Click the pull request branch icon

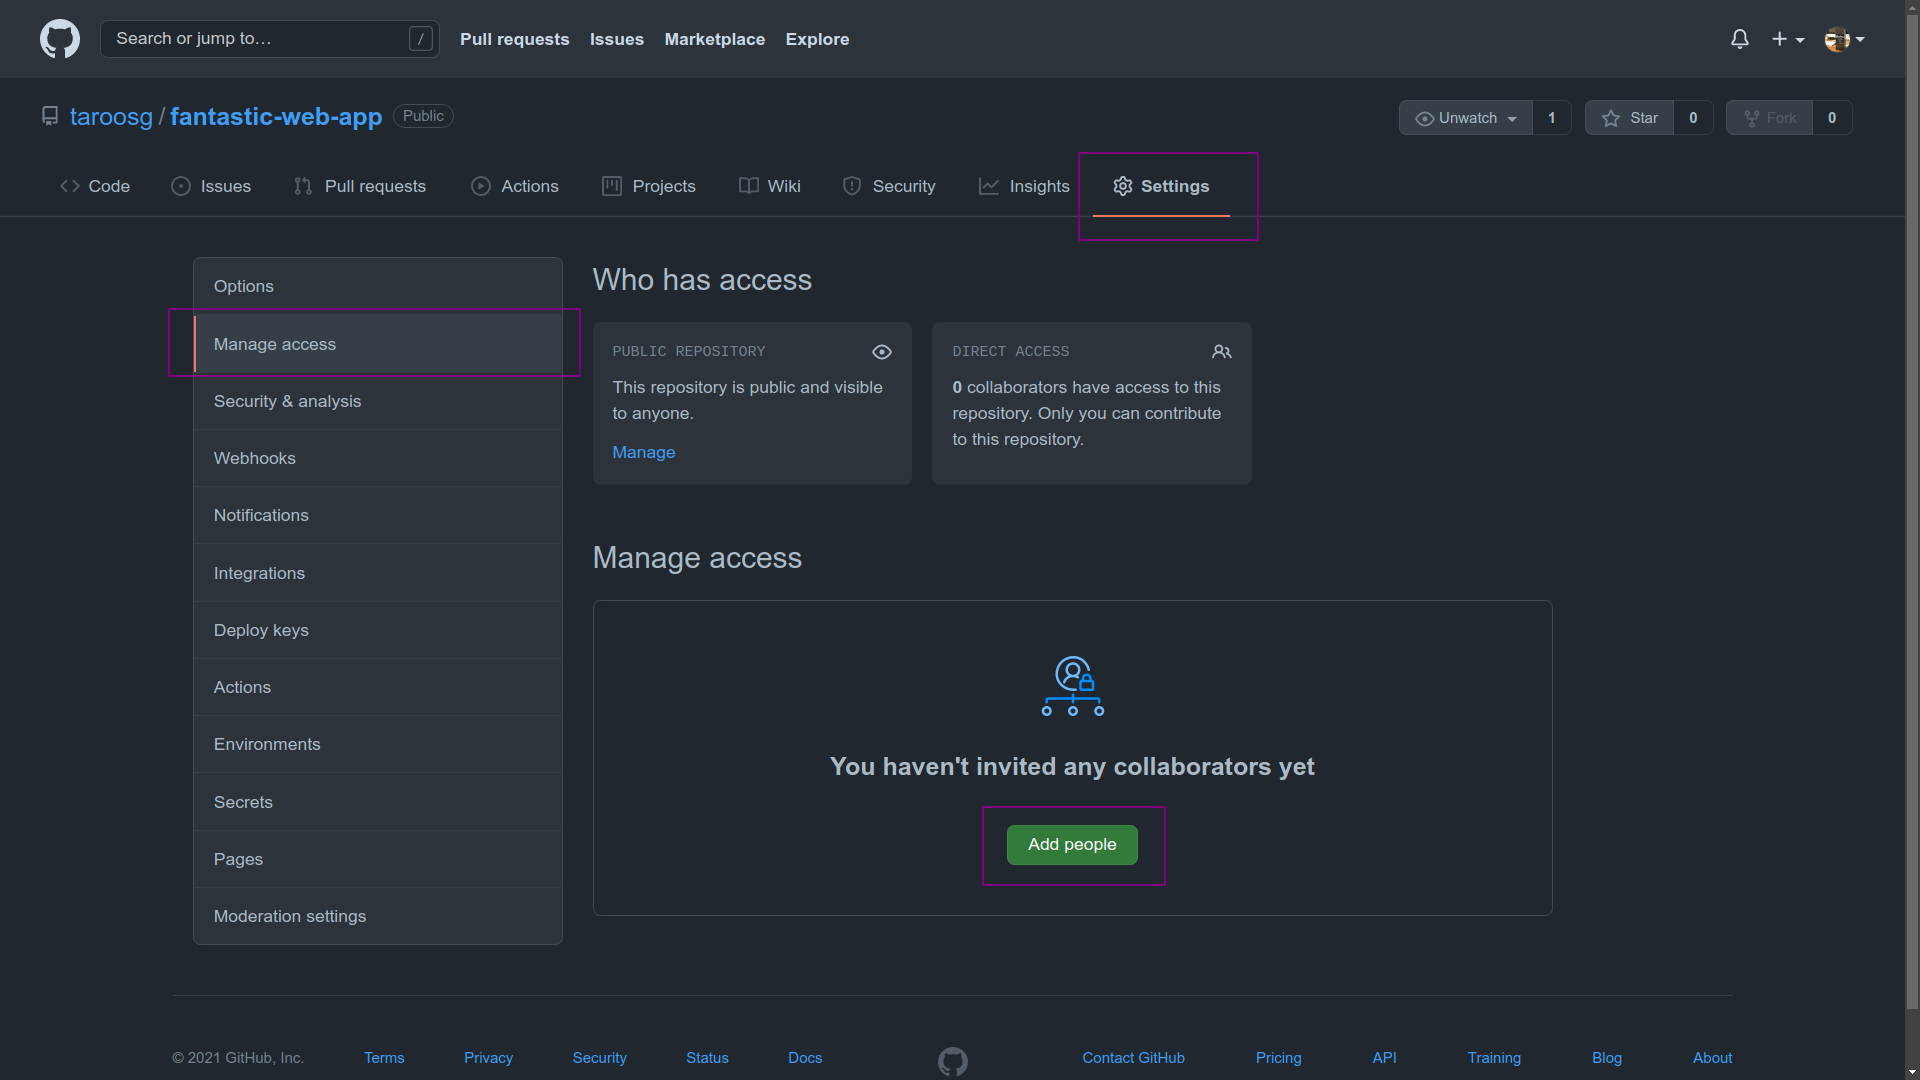[x=303, y=186]
